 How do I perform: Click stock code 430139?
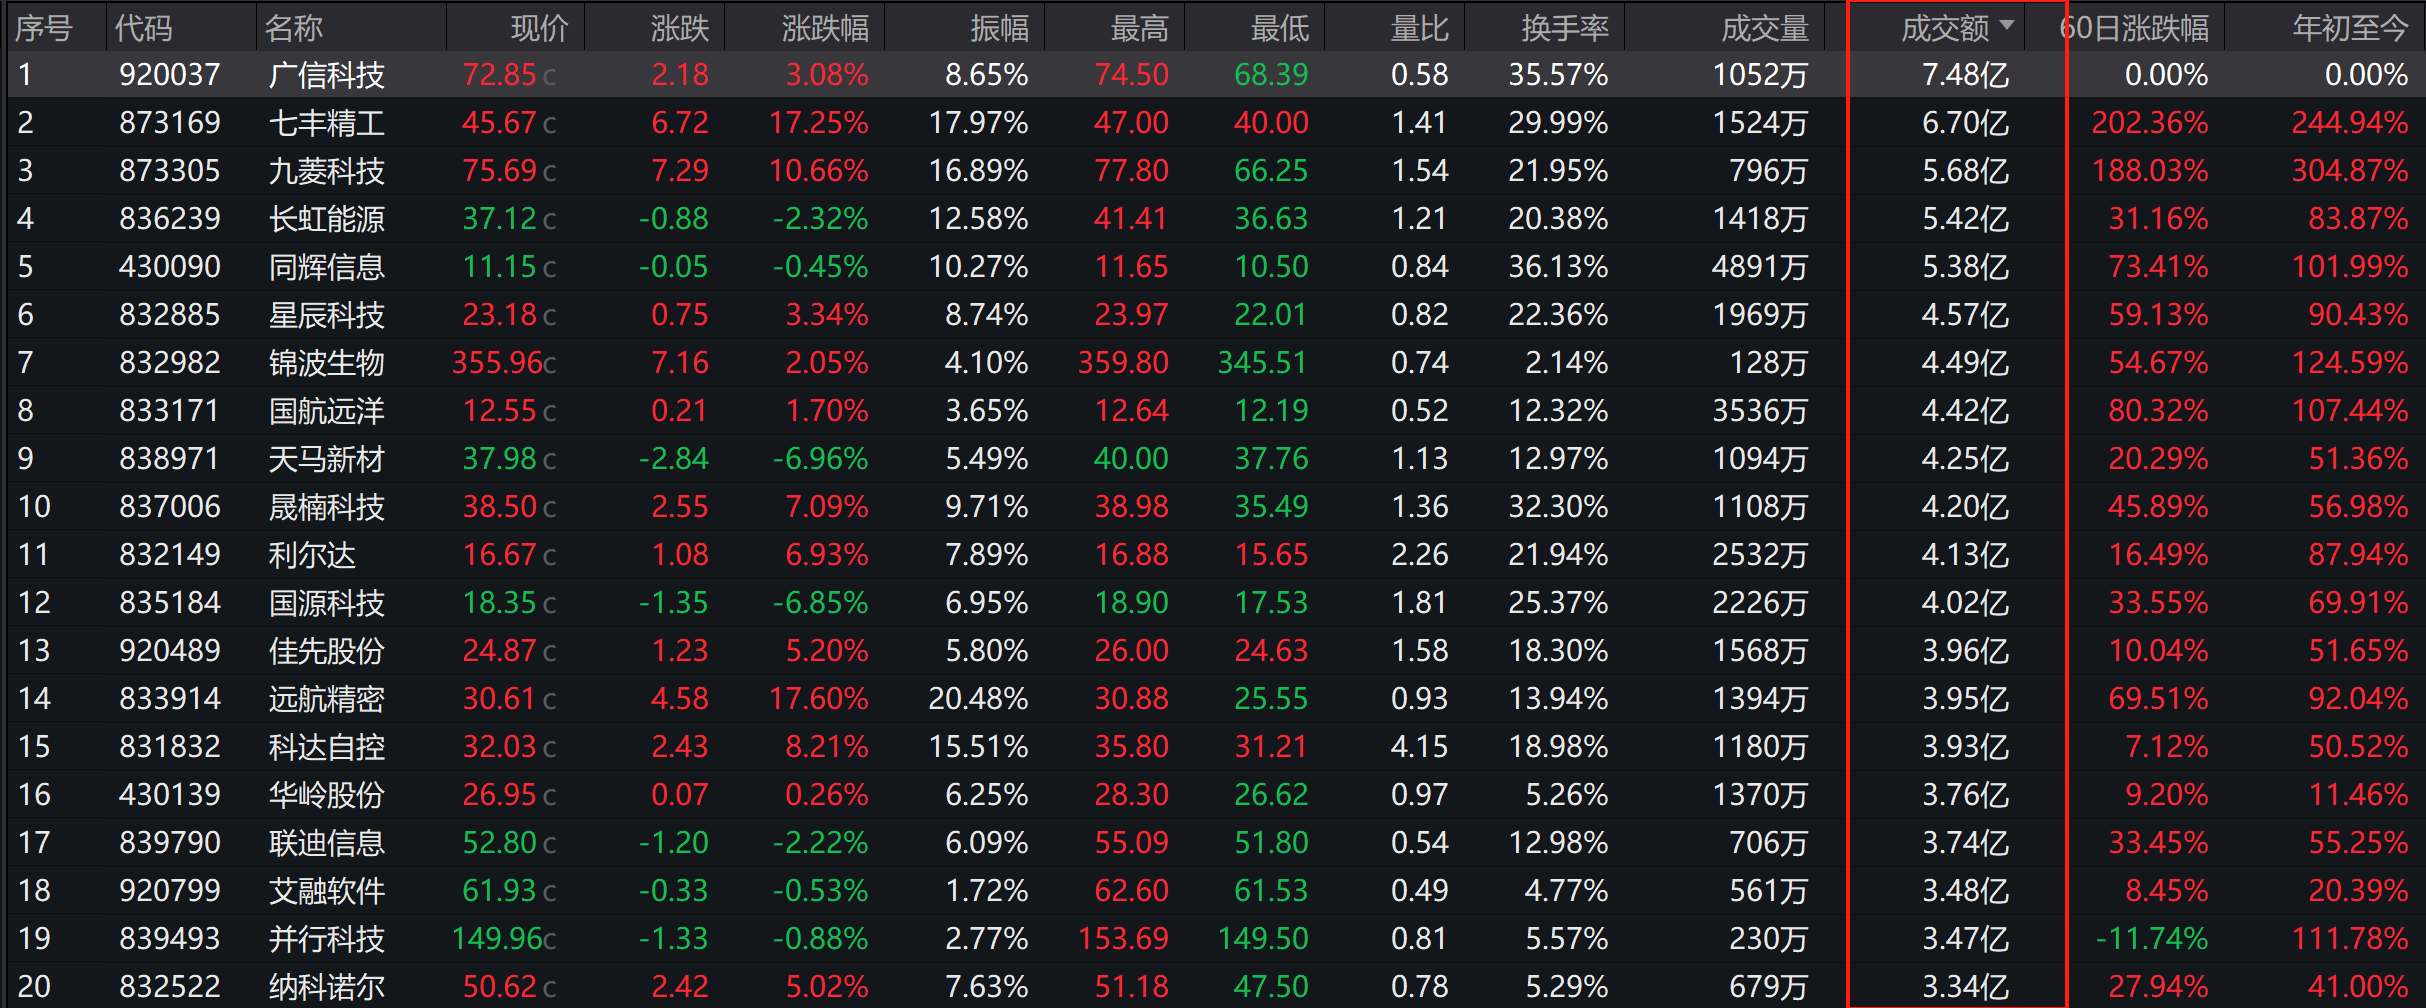click(170, 795)
